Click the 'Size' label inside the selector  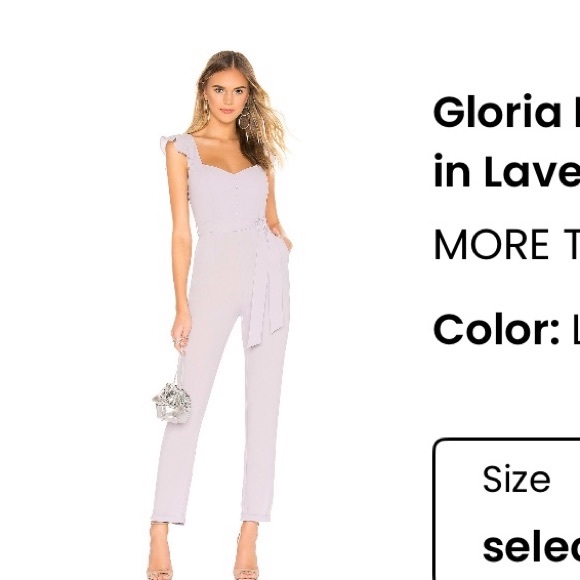click(516, 479)
